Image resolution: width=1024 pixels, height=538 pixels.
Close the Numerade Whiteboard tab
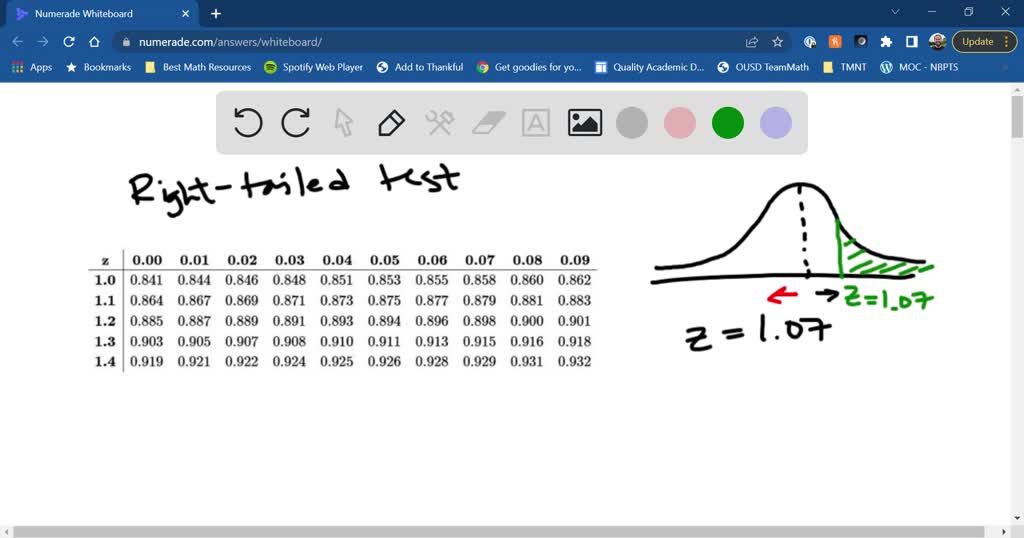click(185, 13)
